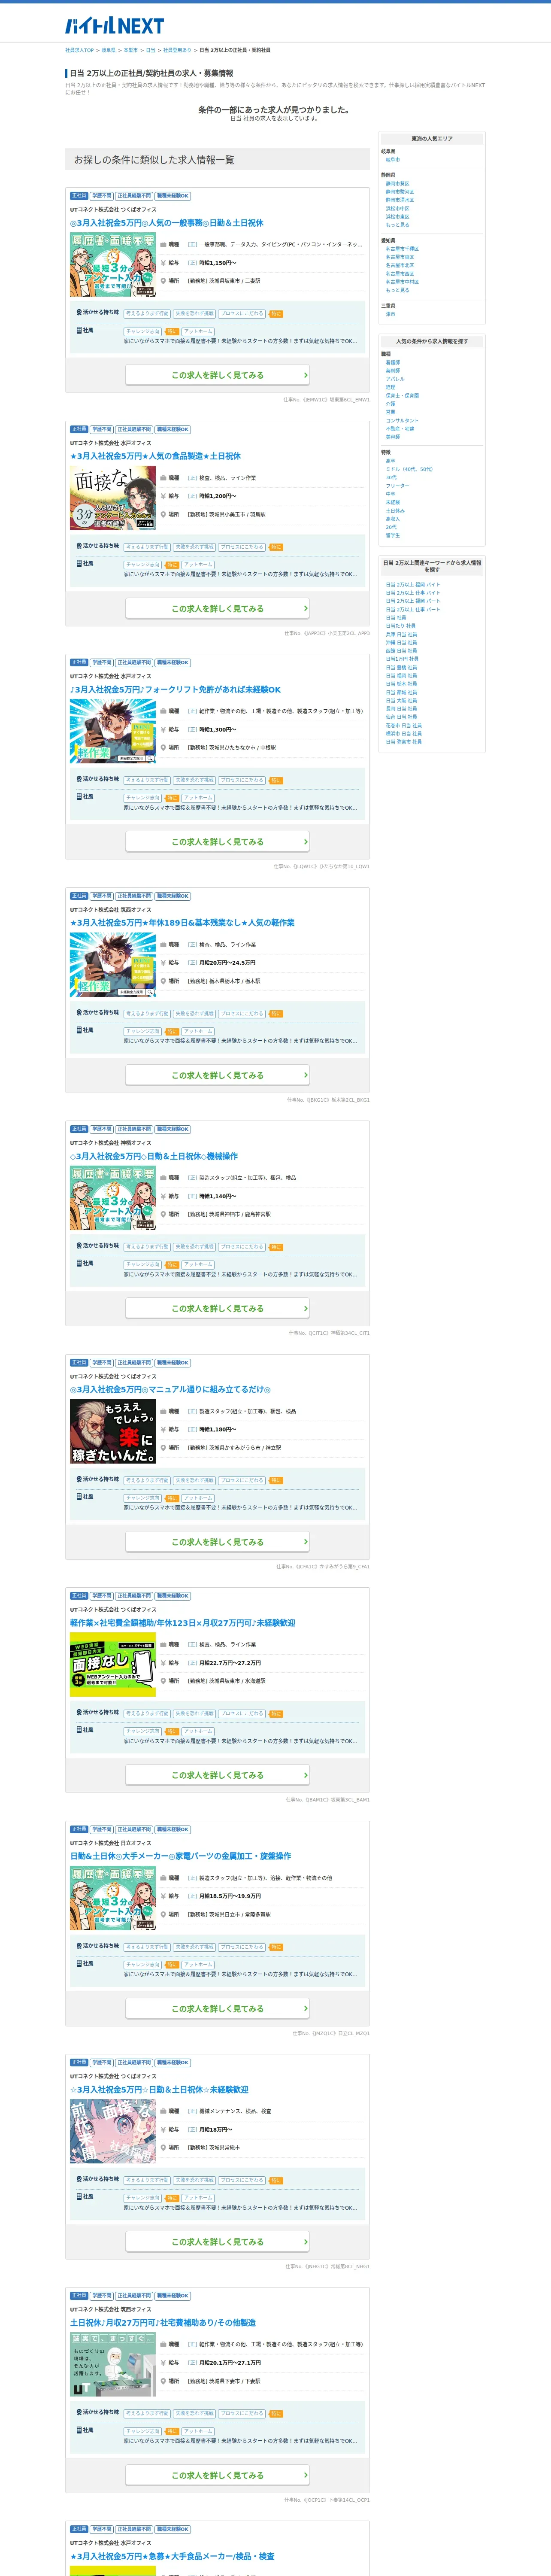Open ◎3月入社祝金5万円 人気の一般事務 job title
This screenshot has height=2576, width=551.
click(167, 223)
